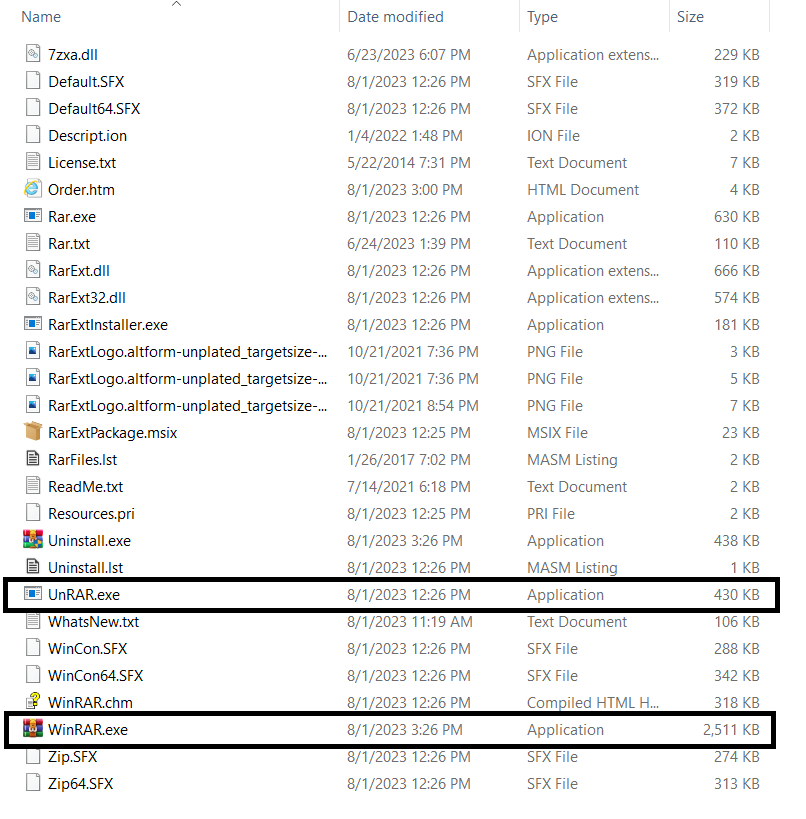This screenshot has height=819, width=806.
Task: Select the file name Rar.exe
Action: [72, 217]
